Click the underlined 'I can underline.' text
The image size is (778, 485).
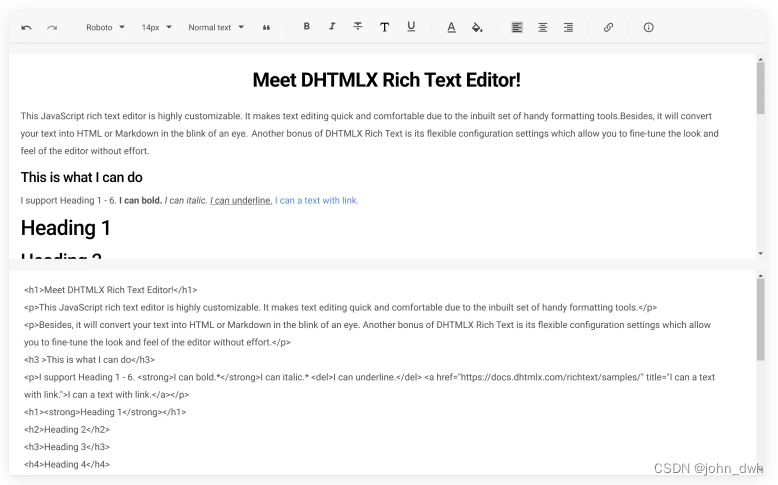pyautogui.click(x=241, y=201)
